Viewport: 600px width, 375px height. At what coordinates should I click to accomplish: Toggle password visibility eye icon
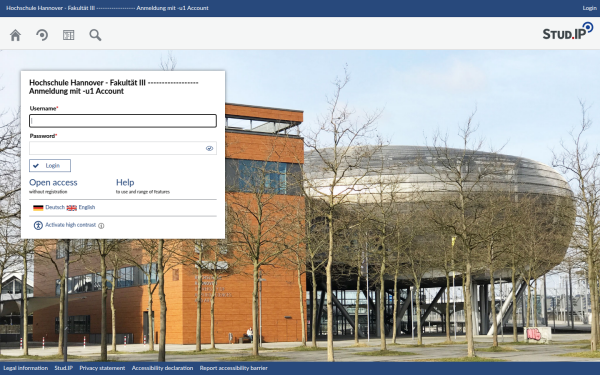pos(209,148)
